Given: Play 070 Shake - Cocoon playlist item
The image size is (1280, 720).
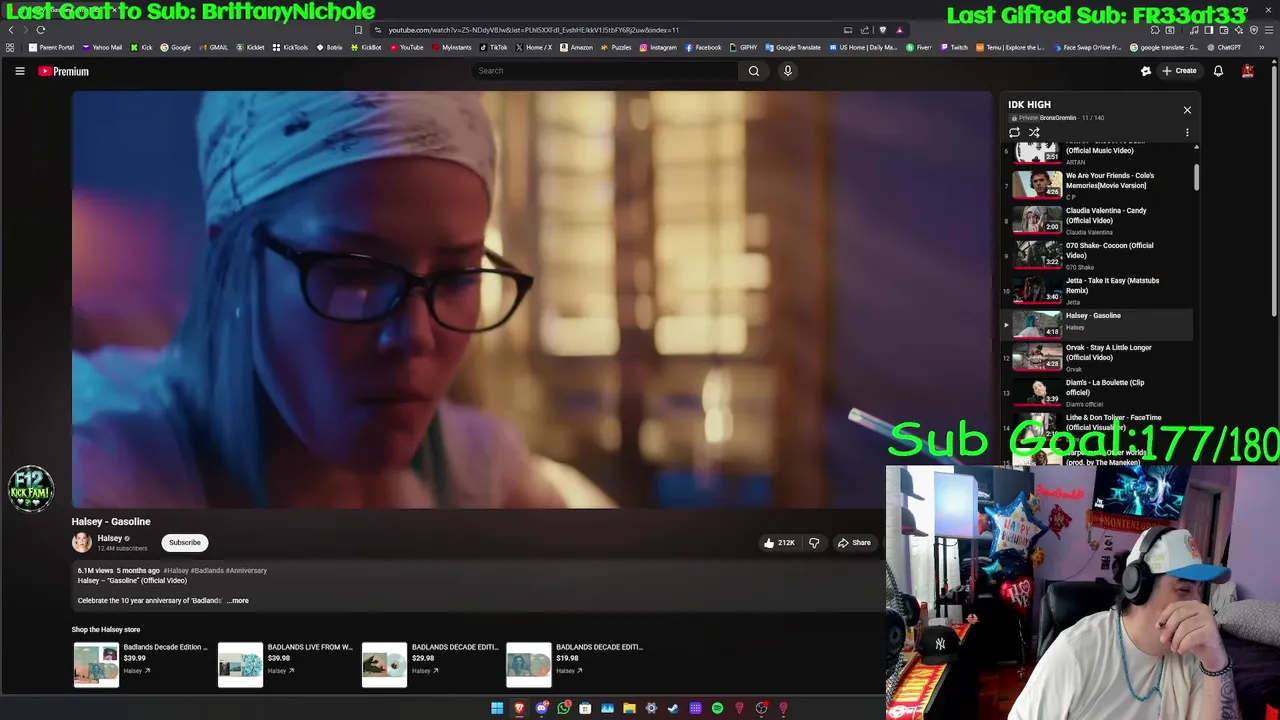Looking at the screenshot, I should click(1097, 255).
